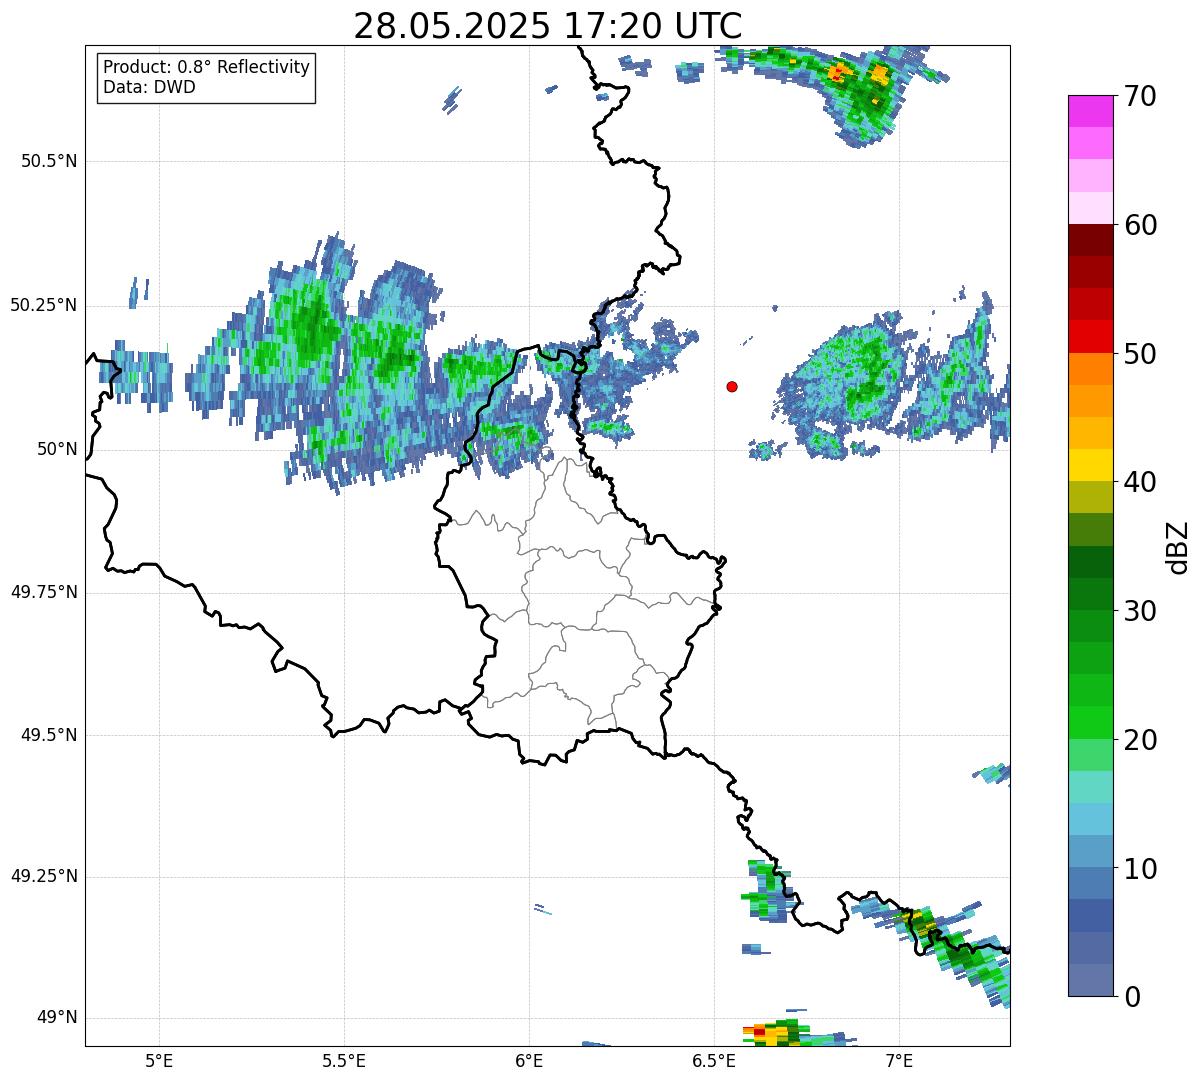
Task: Click the 'dBZ' colorbar label
Action: click(x=1178, y=546)
